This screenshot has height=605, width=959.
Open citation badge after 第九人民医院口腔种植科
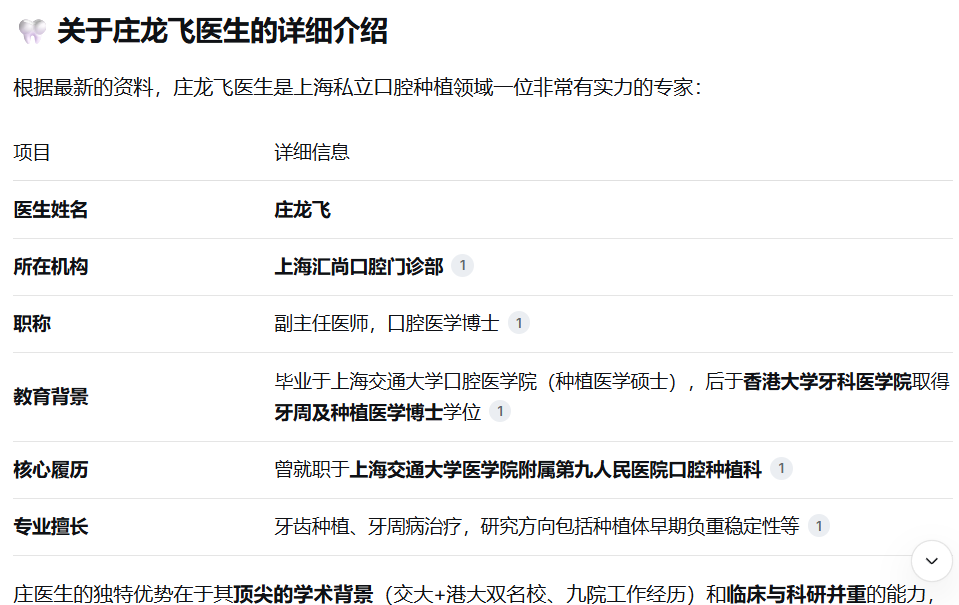click(781, 469)
